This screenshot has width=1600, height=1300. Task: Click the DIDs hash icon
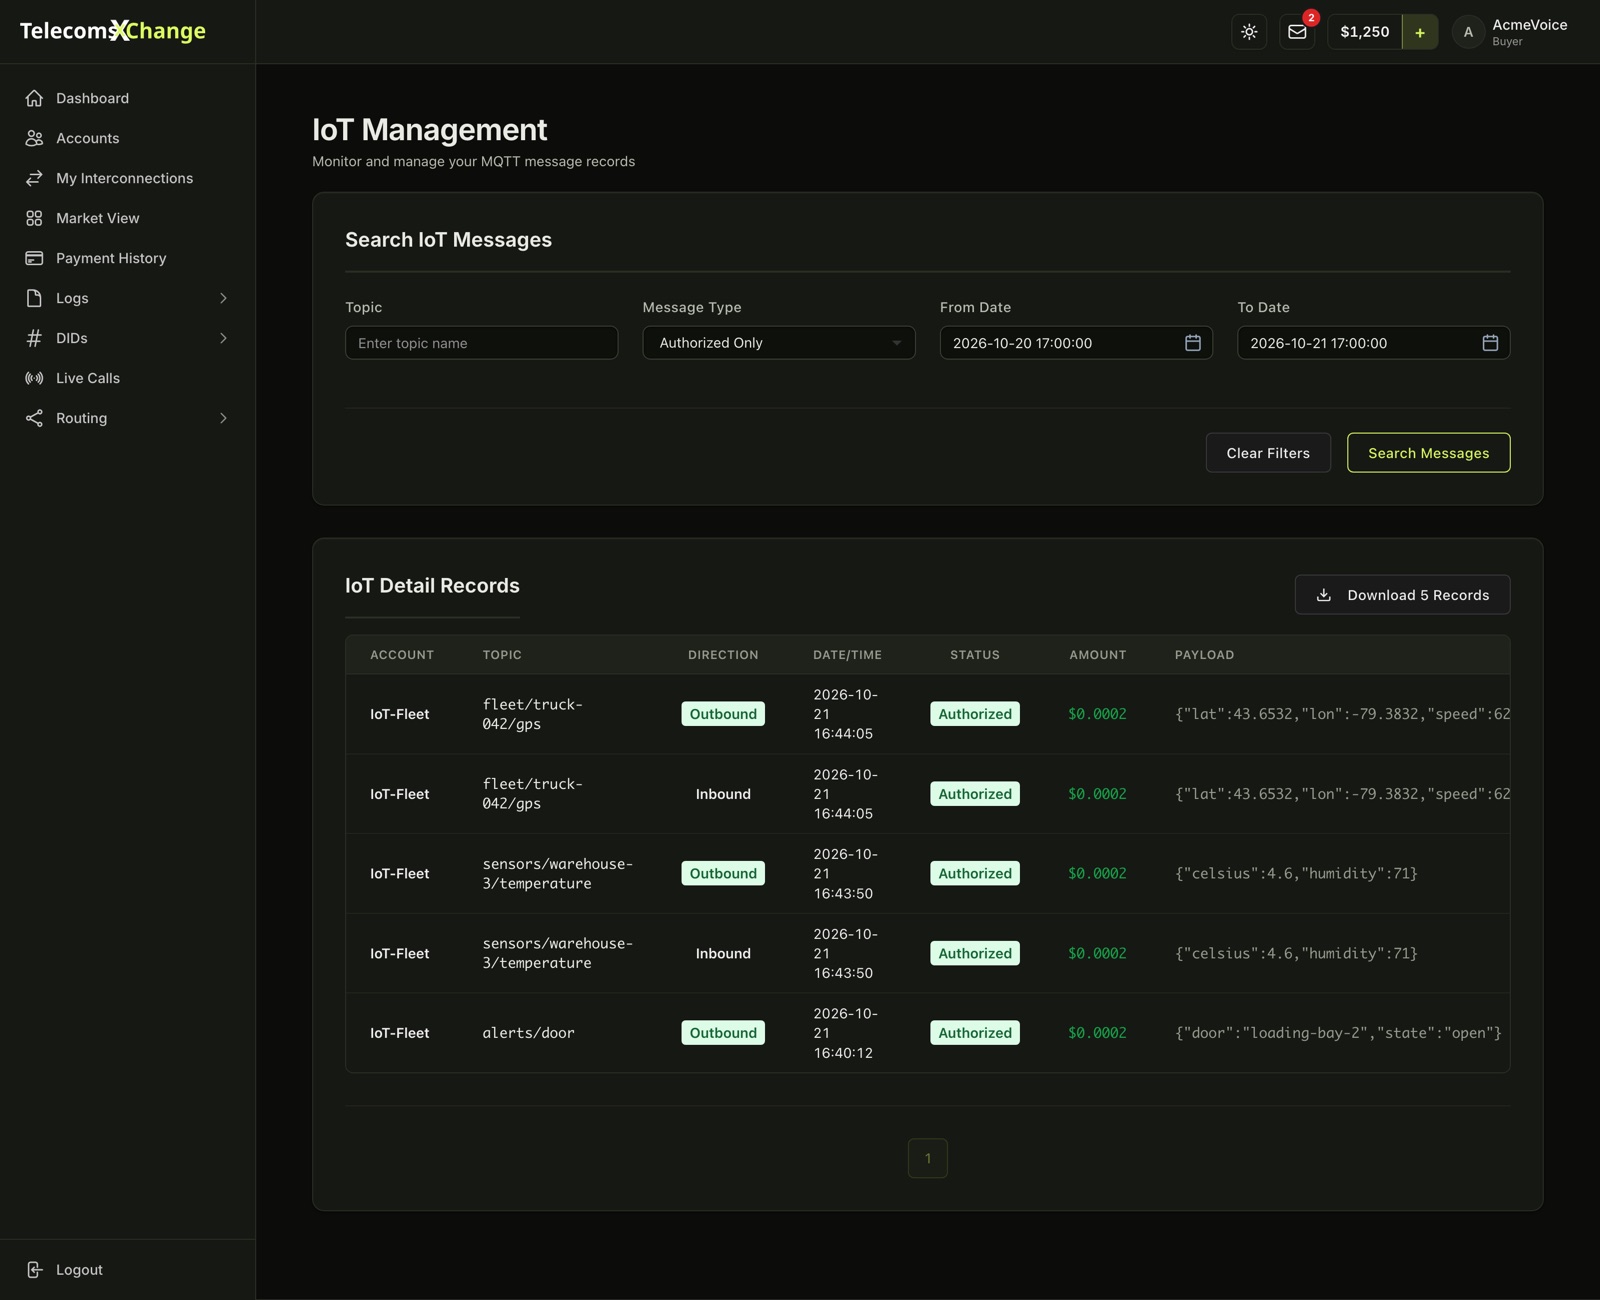tap(34, 338)
